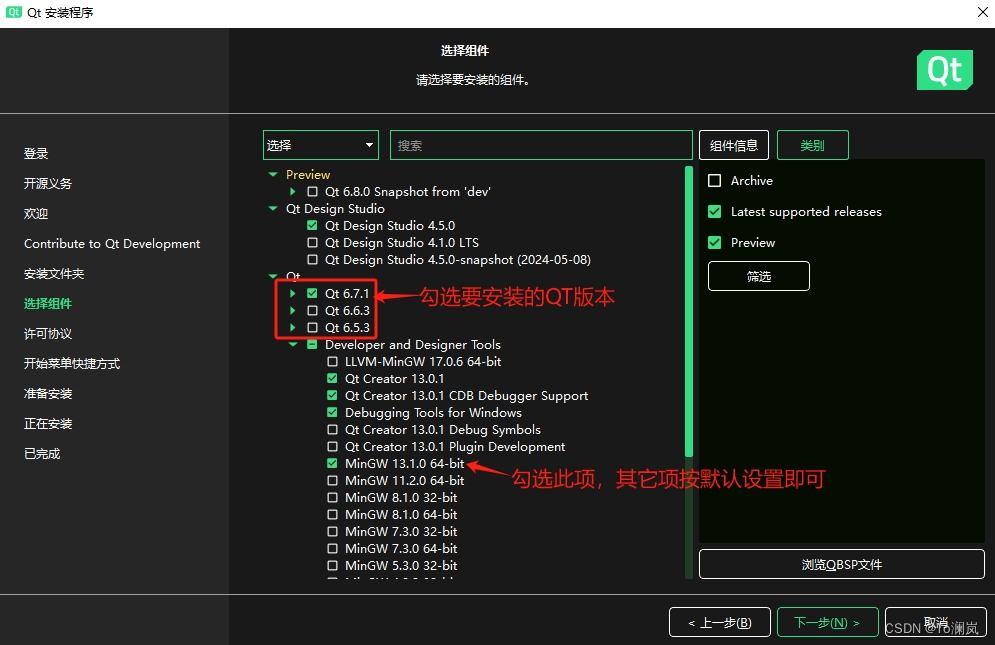
Task: Expand the Qt 6.7.1 node
Action: [293, 293]
